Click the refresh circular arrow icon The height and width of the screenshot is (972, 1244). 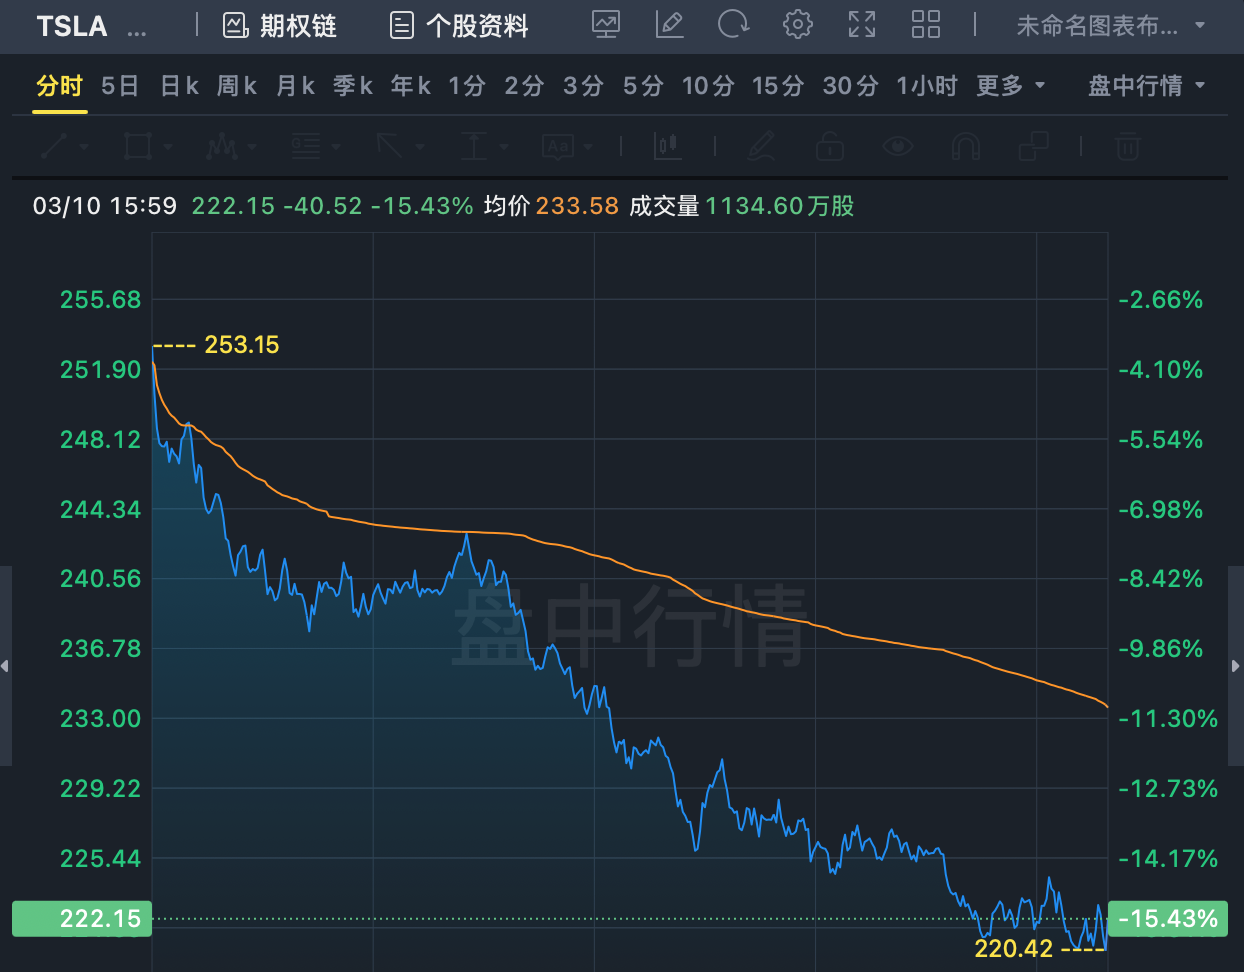click(x=733, y=25)
